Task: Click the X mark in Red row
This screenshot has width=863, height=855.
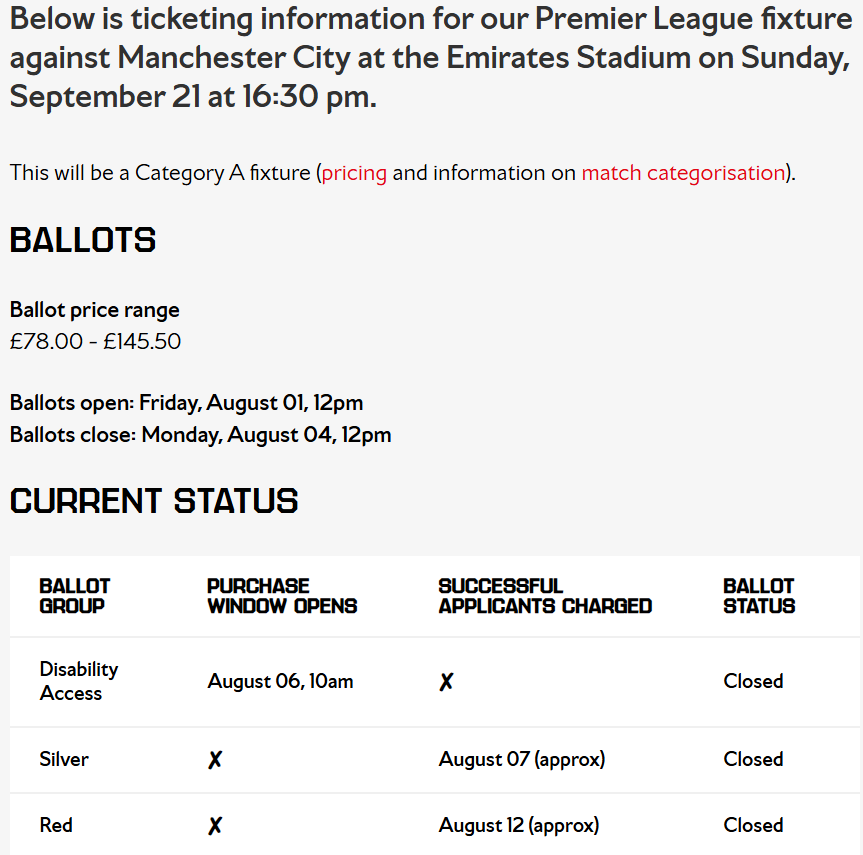Action: pos(215,825)
